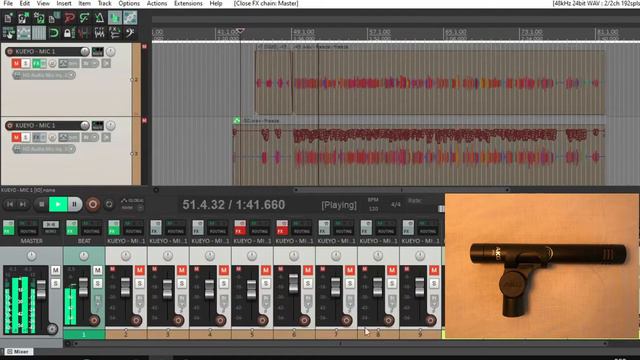The height and width of the screenshot is (360, 640).
Task: Open green FX button on track 2 panel
Action: tap(36, 64)
